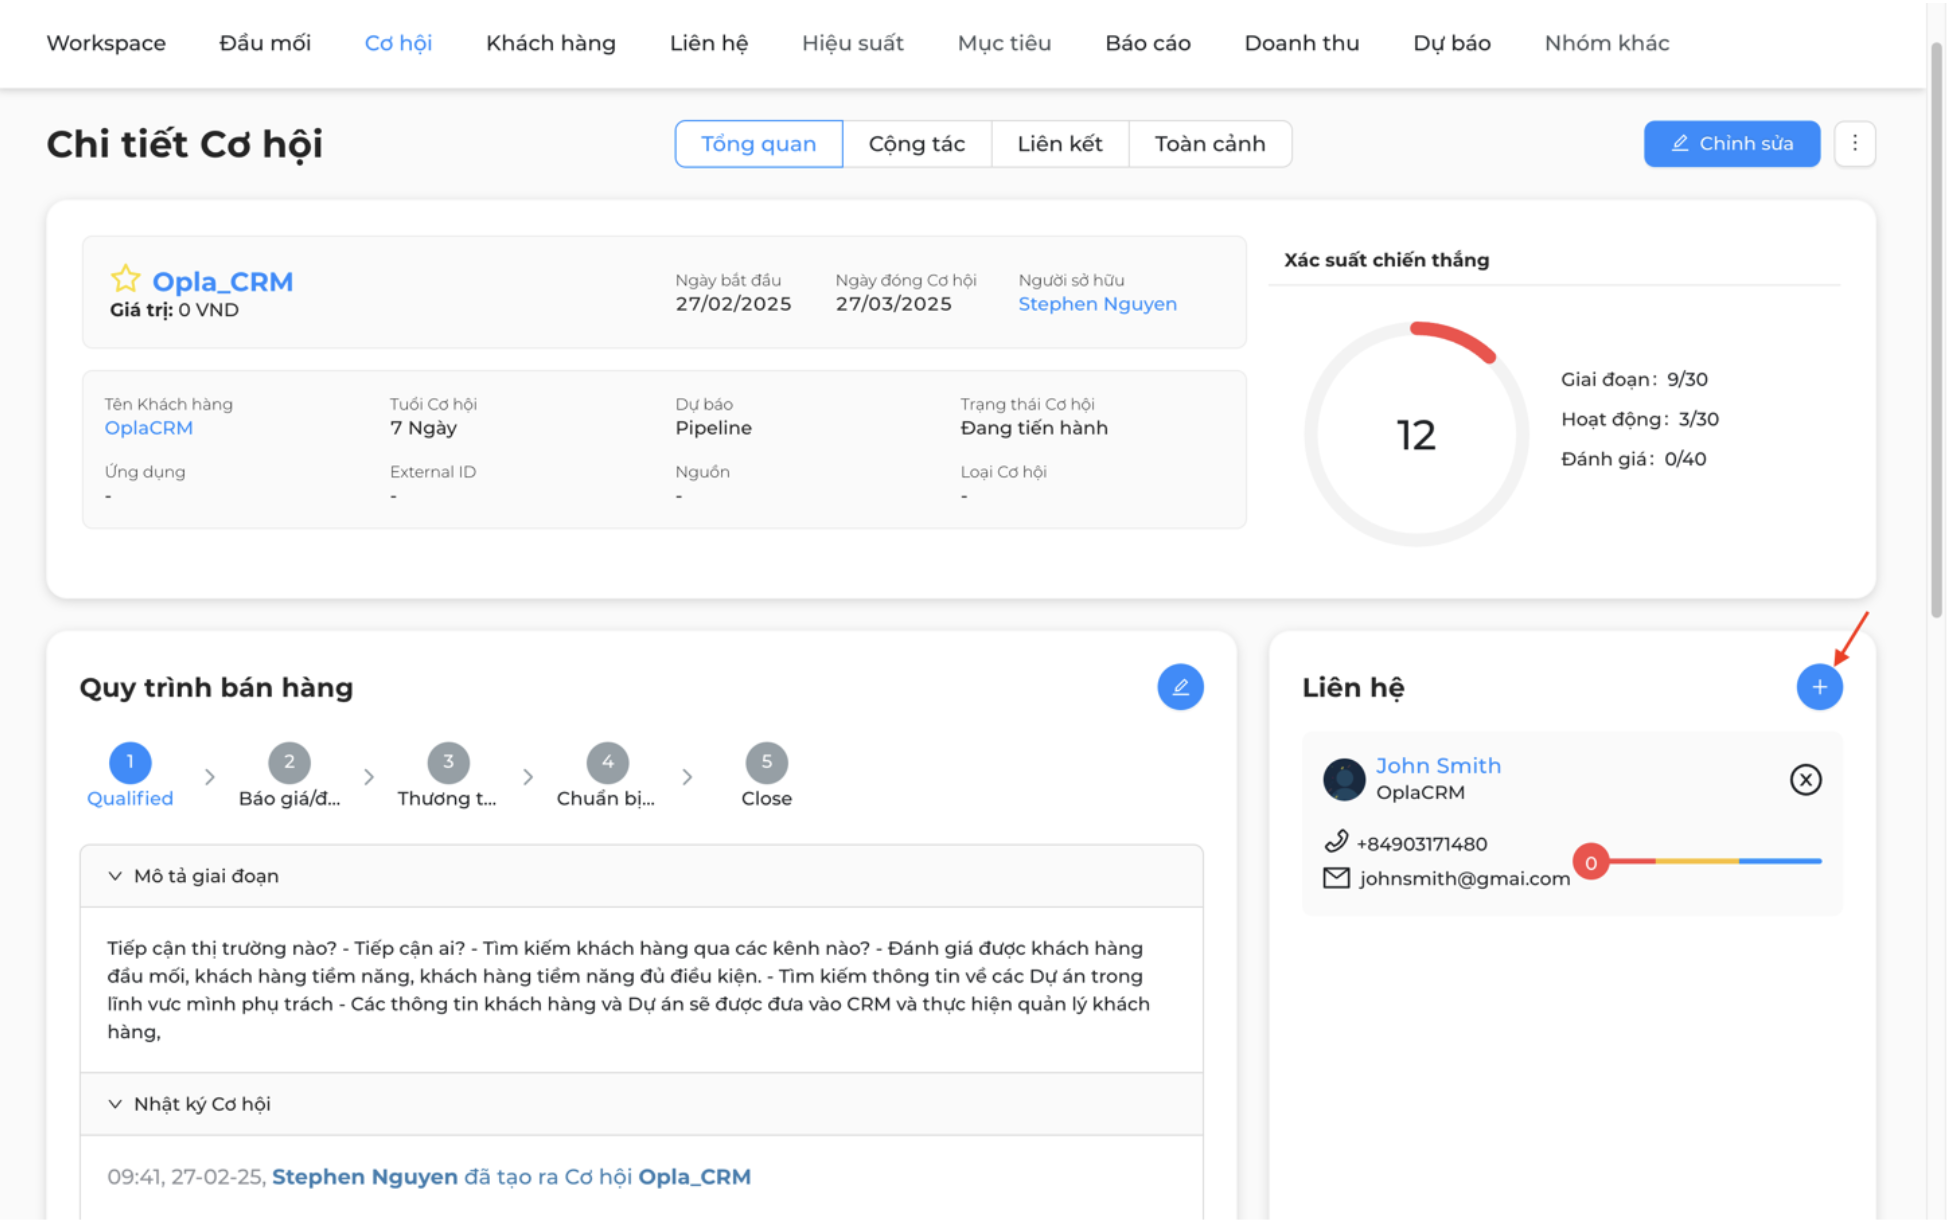Click chevron between Qualified and Báo giá
This screenshot has height=1222, width=1950.
(x=209, y=776)
